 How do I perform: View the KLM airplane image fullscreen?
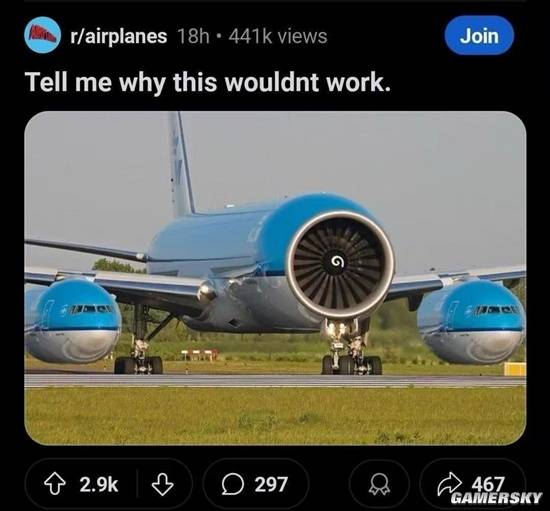click(x=275, y=278)
